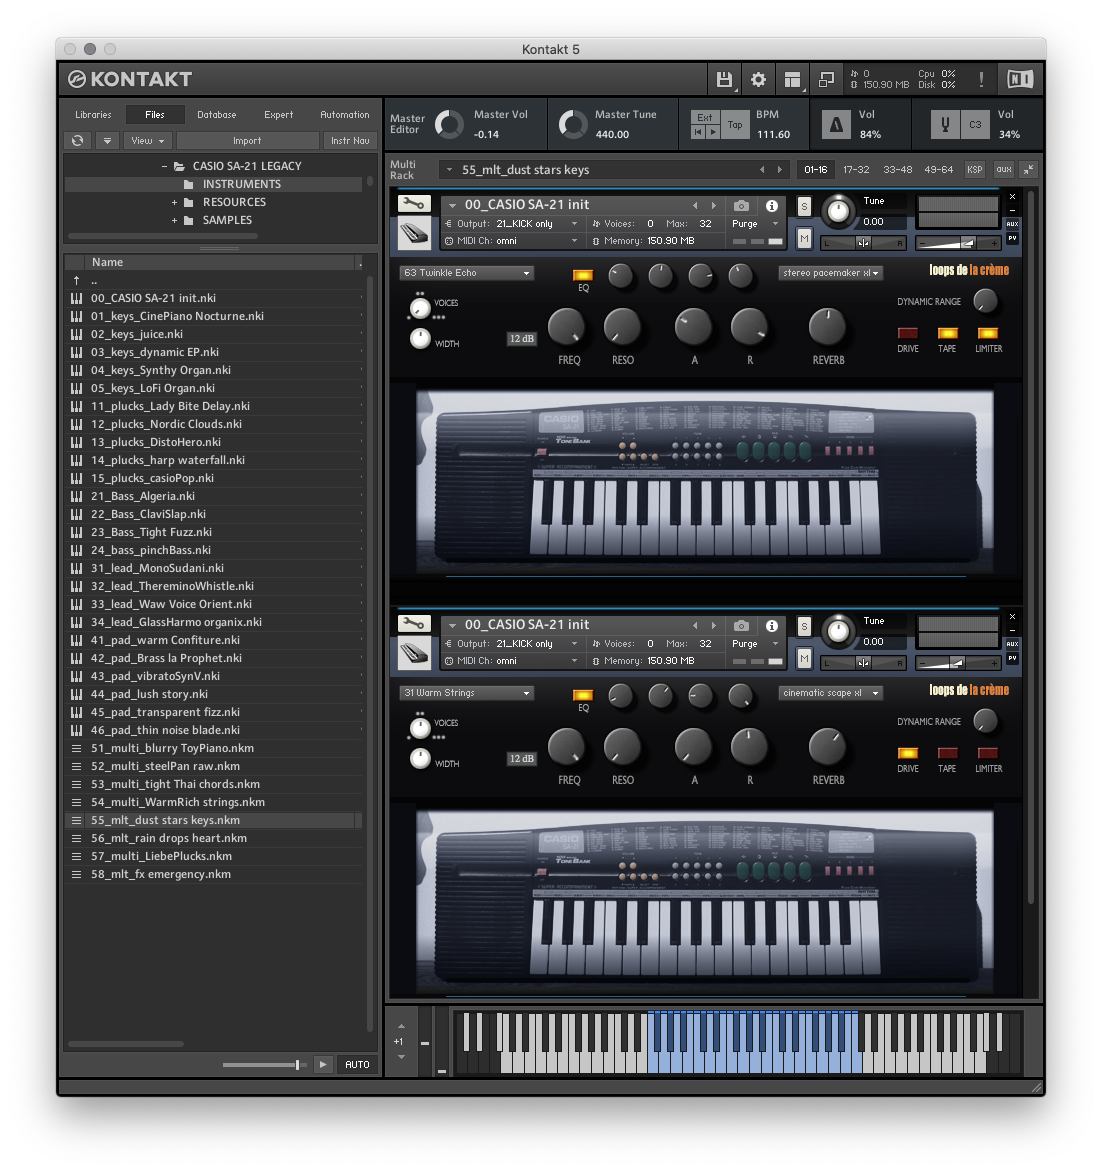The image size is (1102, 1171).
Task: Open the 'cinematic scape xl' dropdown
Action: point(830,692)
